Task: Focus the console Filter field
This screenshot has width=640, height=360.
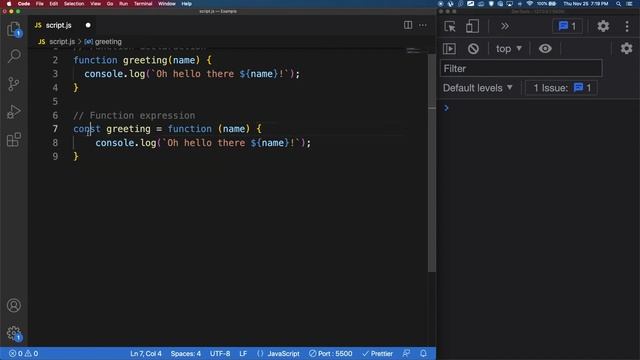Action: point(521,69)
